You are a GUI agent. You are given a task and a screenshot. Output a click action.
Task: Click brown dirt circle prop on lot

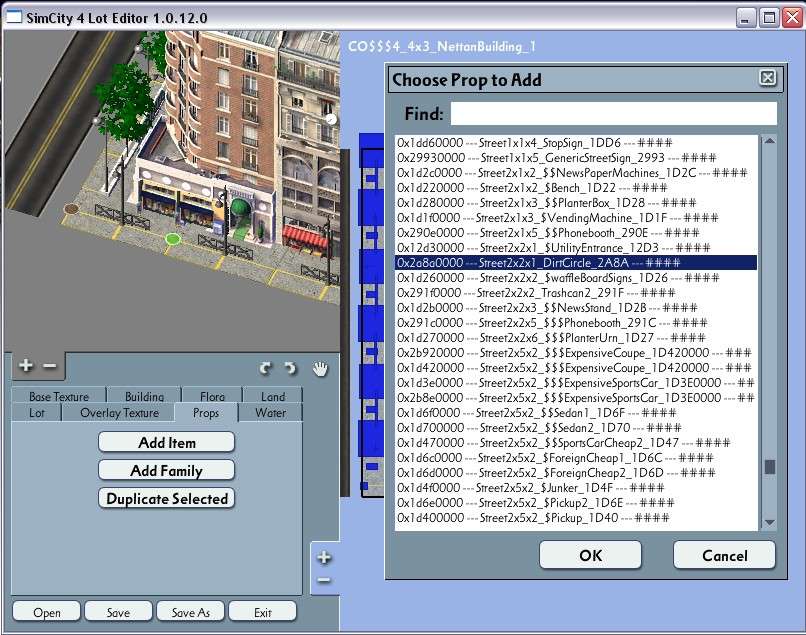[x=71, y=209]
